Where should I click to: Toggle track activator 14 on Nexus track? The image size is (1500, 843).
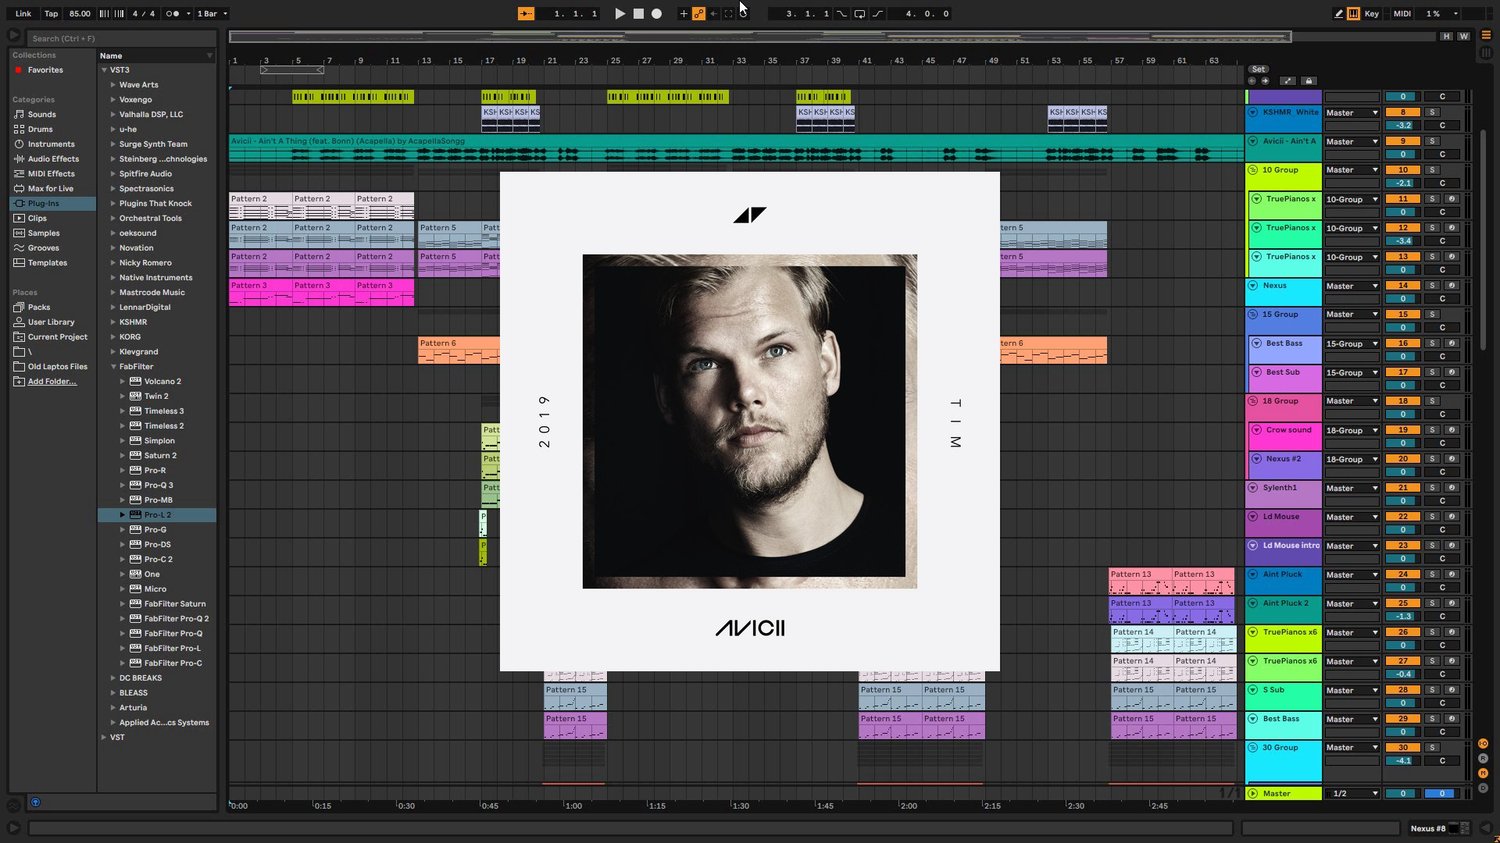(1403, 286)
